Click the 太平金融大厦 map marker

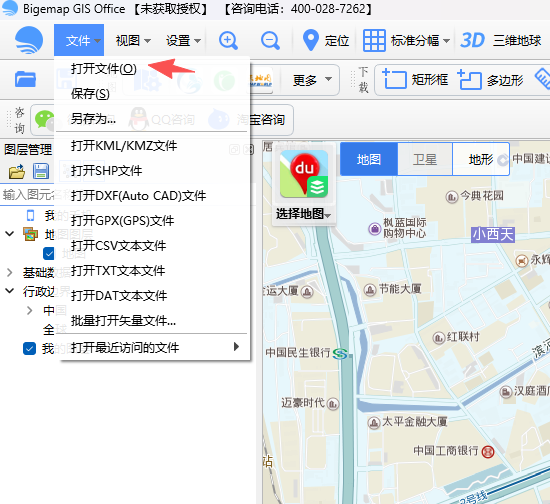(374, 422)
